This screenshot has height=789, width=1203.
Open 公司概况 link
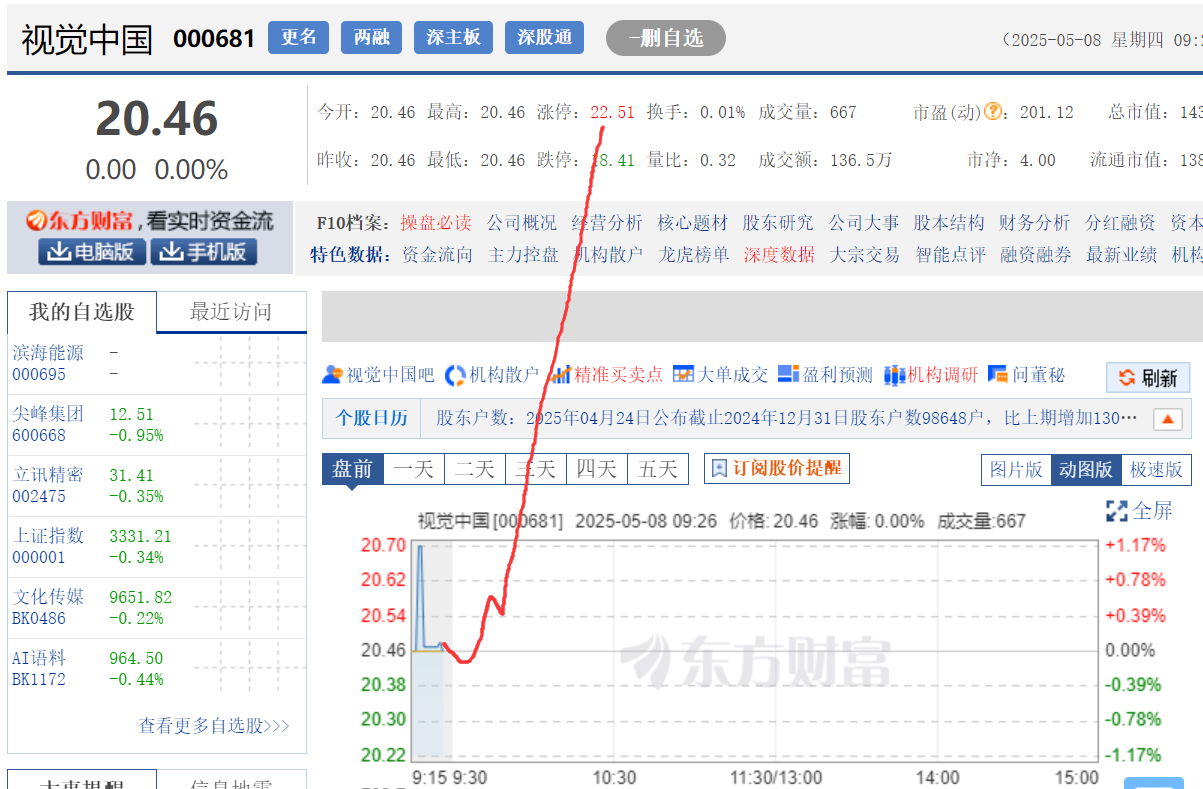(x=522, y=223)
